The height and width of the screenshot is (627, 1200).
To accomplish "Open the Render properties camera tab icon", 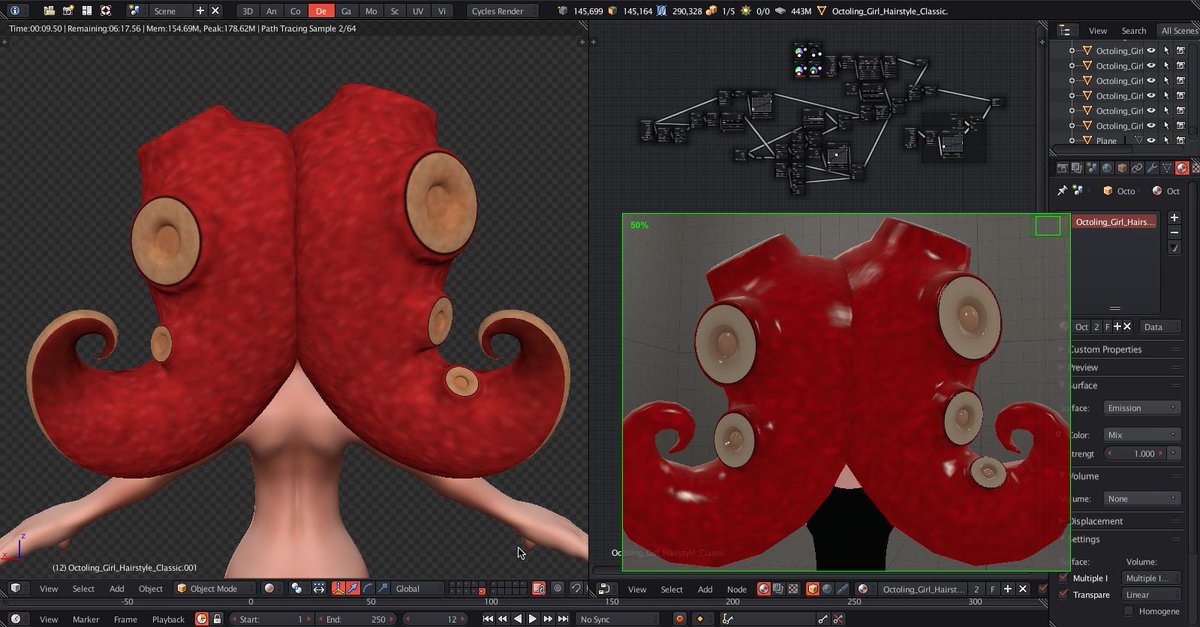I will point(1063,168).
